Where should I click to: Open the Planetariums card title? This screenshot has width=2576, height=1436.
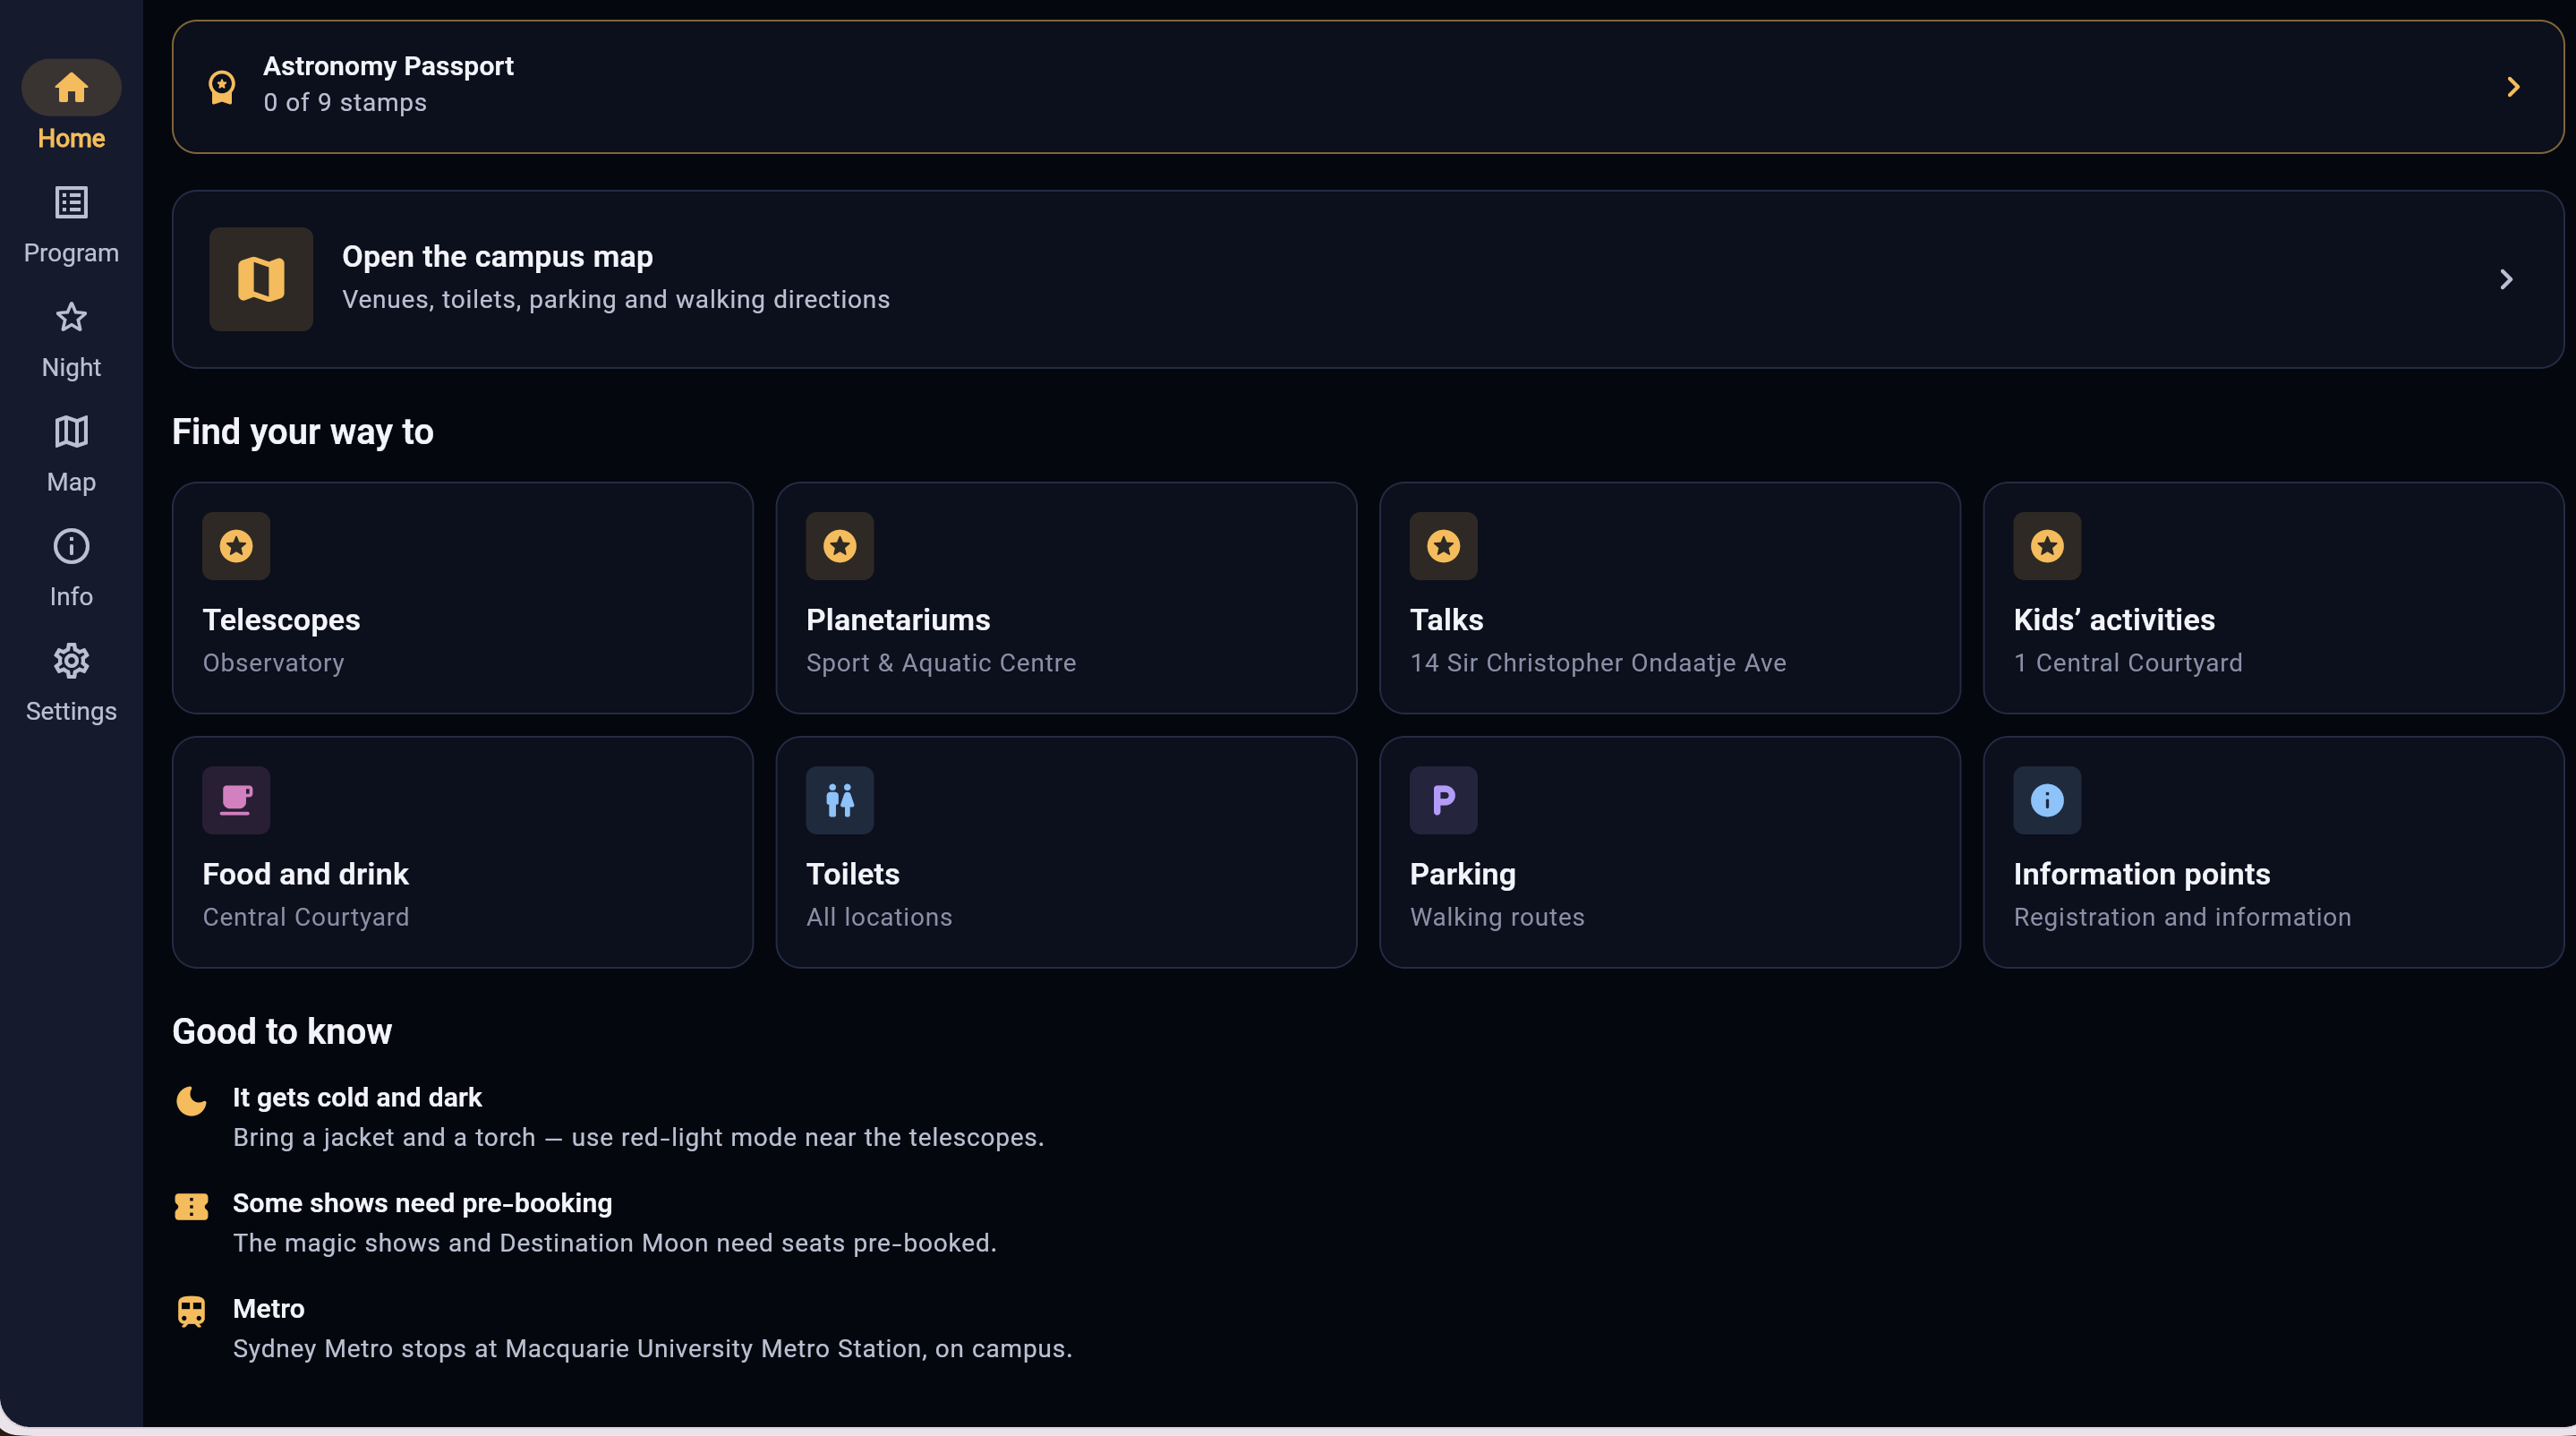point(898,620)
